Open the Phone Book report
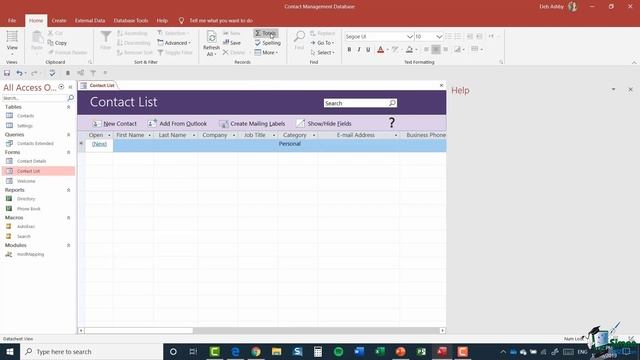Viewport: 640px width, 360px height. [29, 209]
